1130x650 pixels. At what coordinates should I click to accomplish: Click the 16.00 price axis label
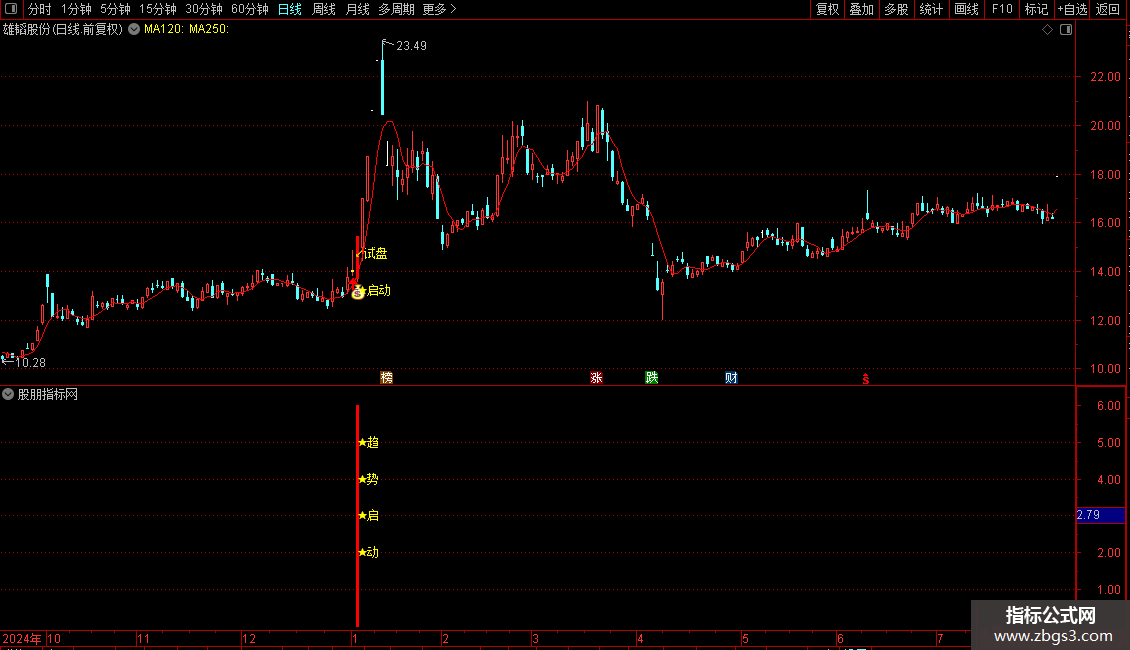(1105, 223)
